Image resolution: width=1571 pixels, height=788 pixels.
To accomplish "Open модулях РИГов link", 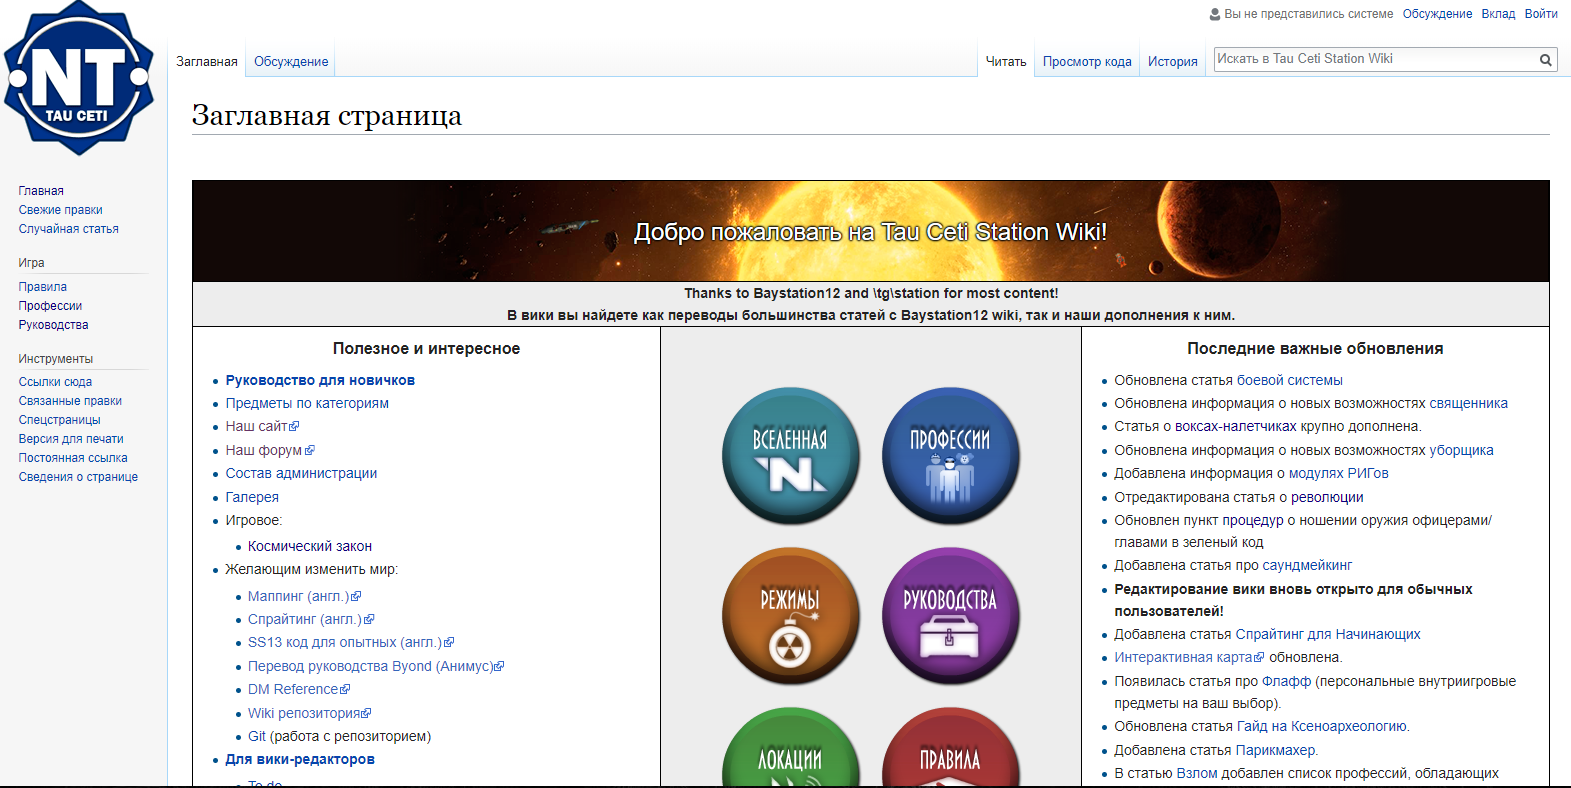I will point(1339,473).
